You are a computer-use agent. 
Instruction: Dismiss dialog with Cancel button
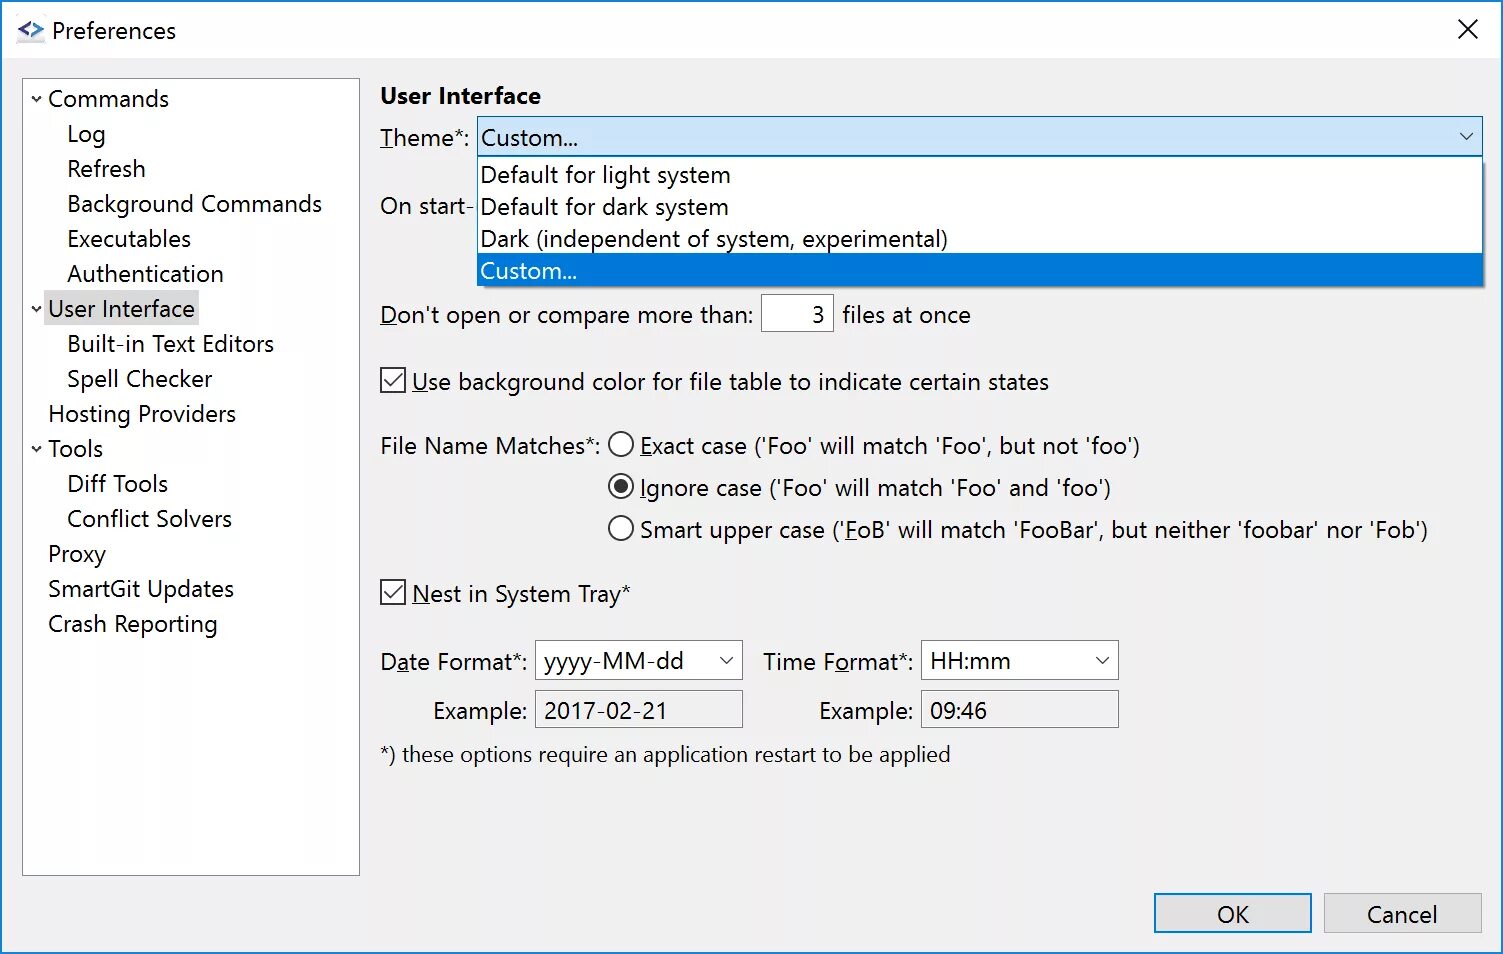coord(1402,914)
